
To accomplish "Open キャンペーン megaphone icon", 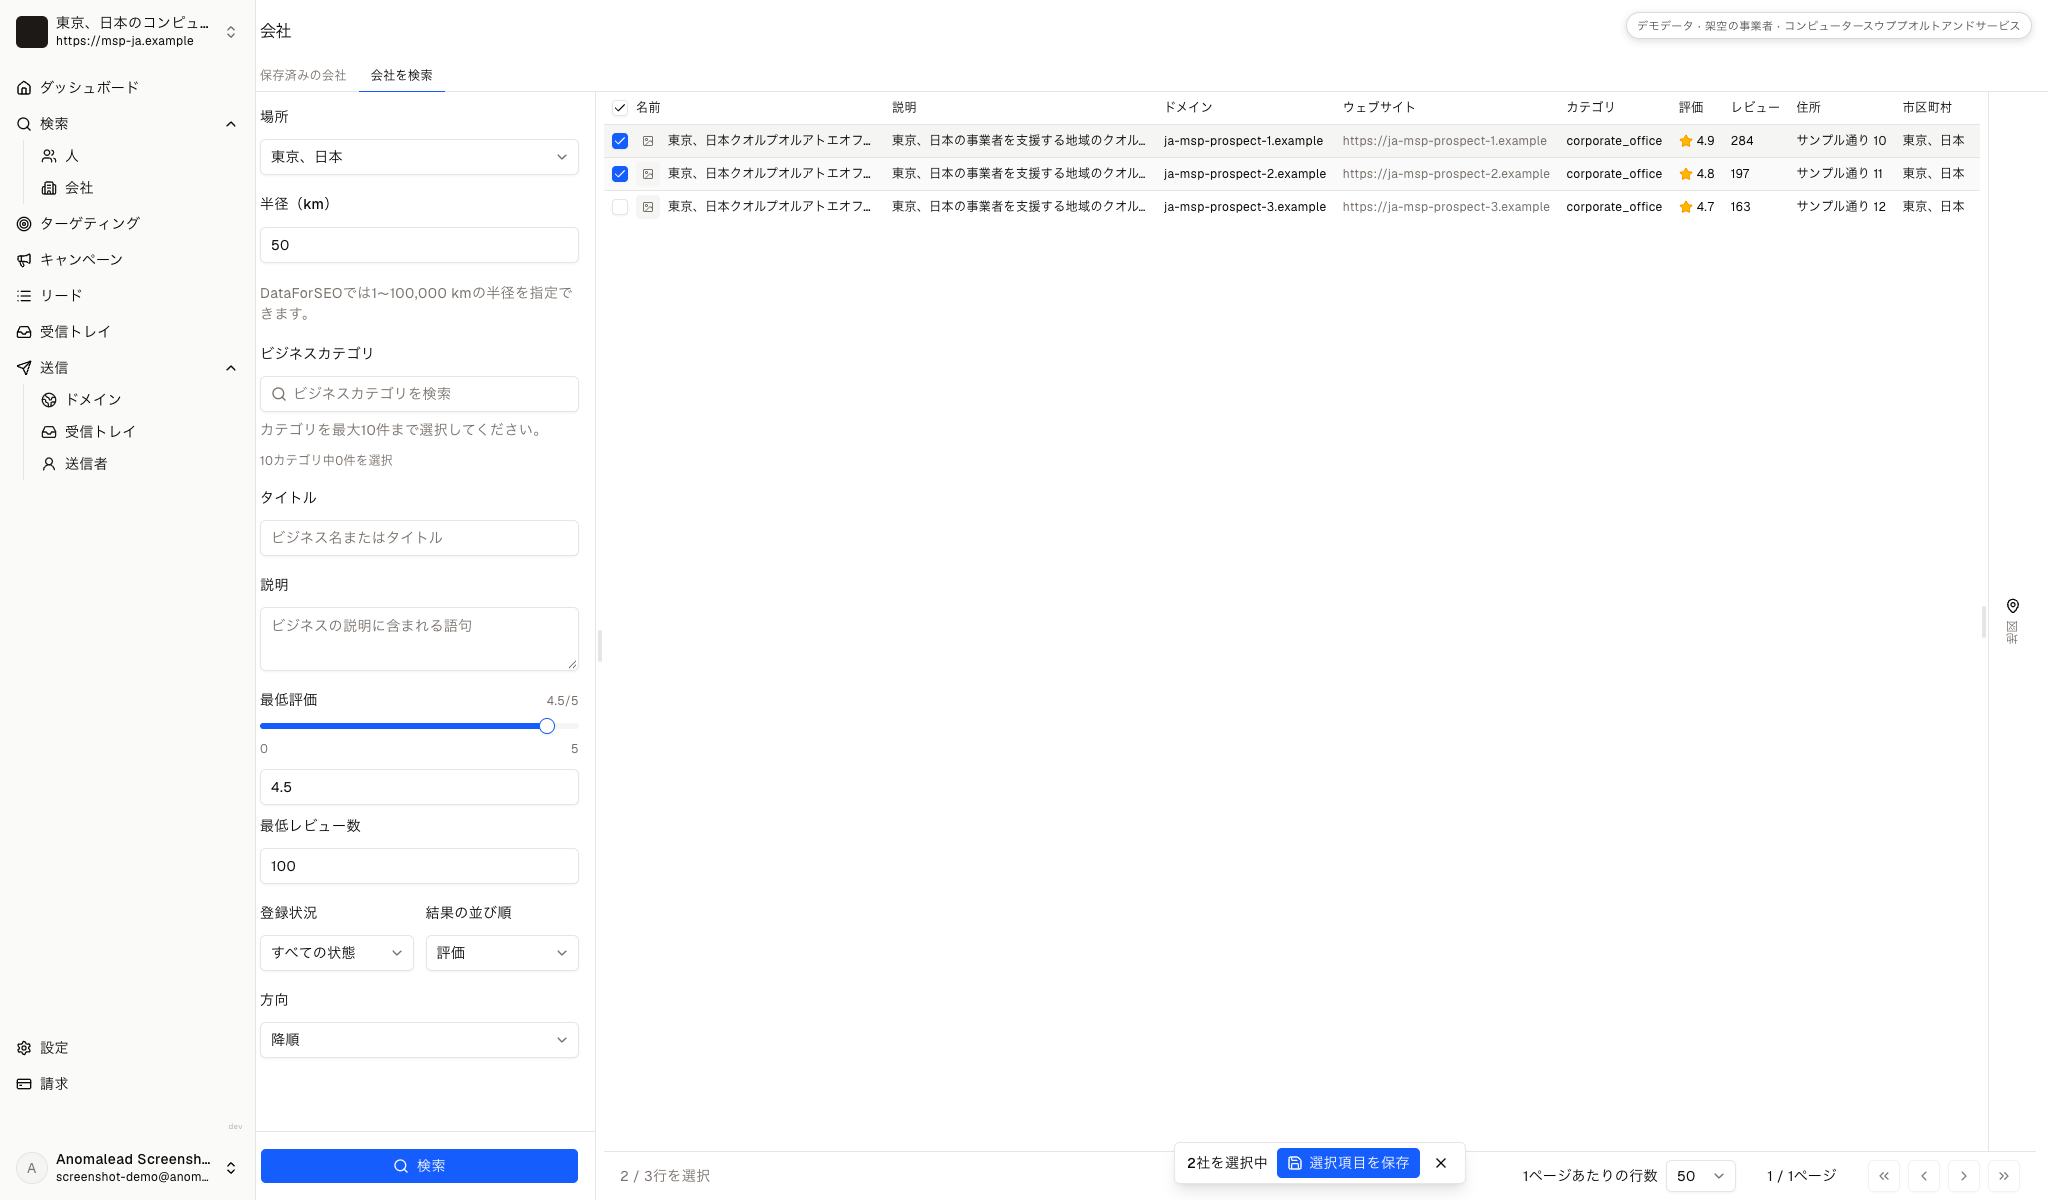I will (24, 260).
